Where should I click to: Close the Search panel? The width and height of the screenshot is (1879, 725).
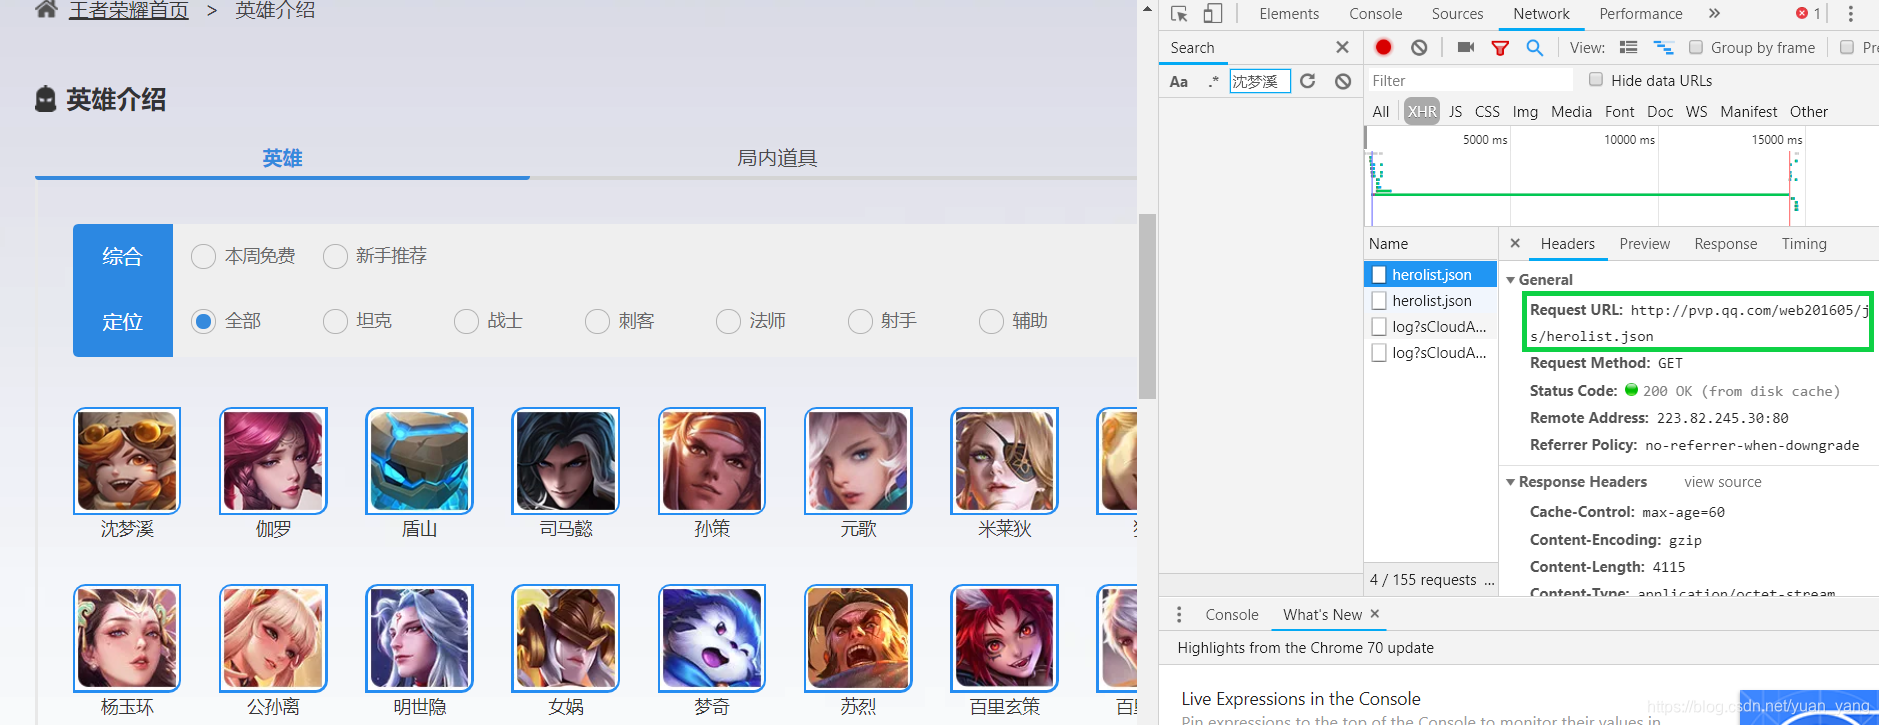pos(1342,47)
